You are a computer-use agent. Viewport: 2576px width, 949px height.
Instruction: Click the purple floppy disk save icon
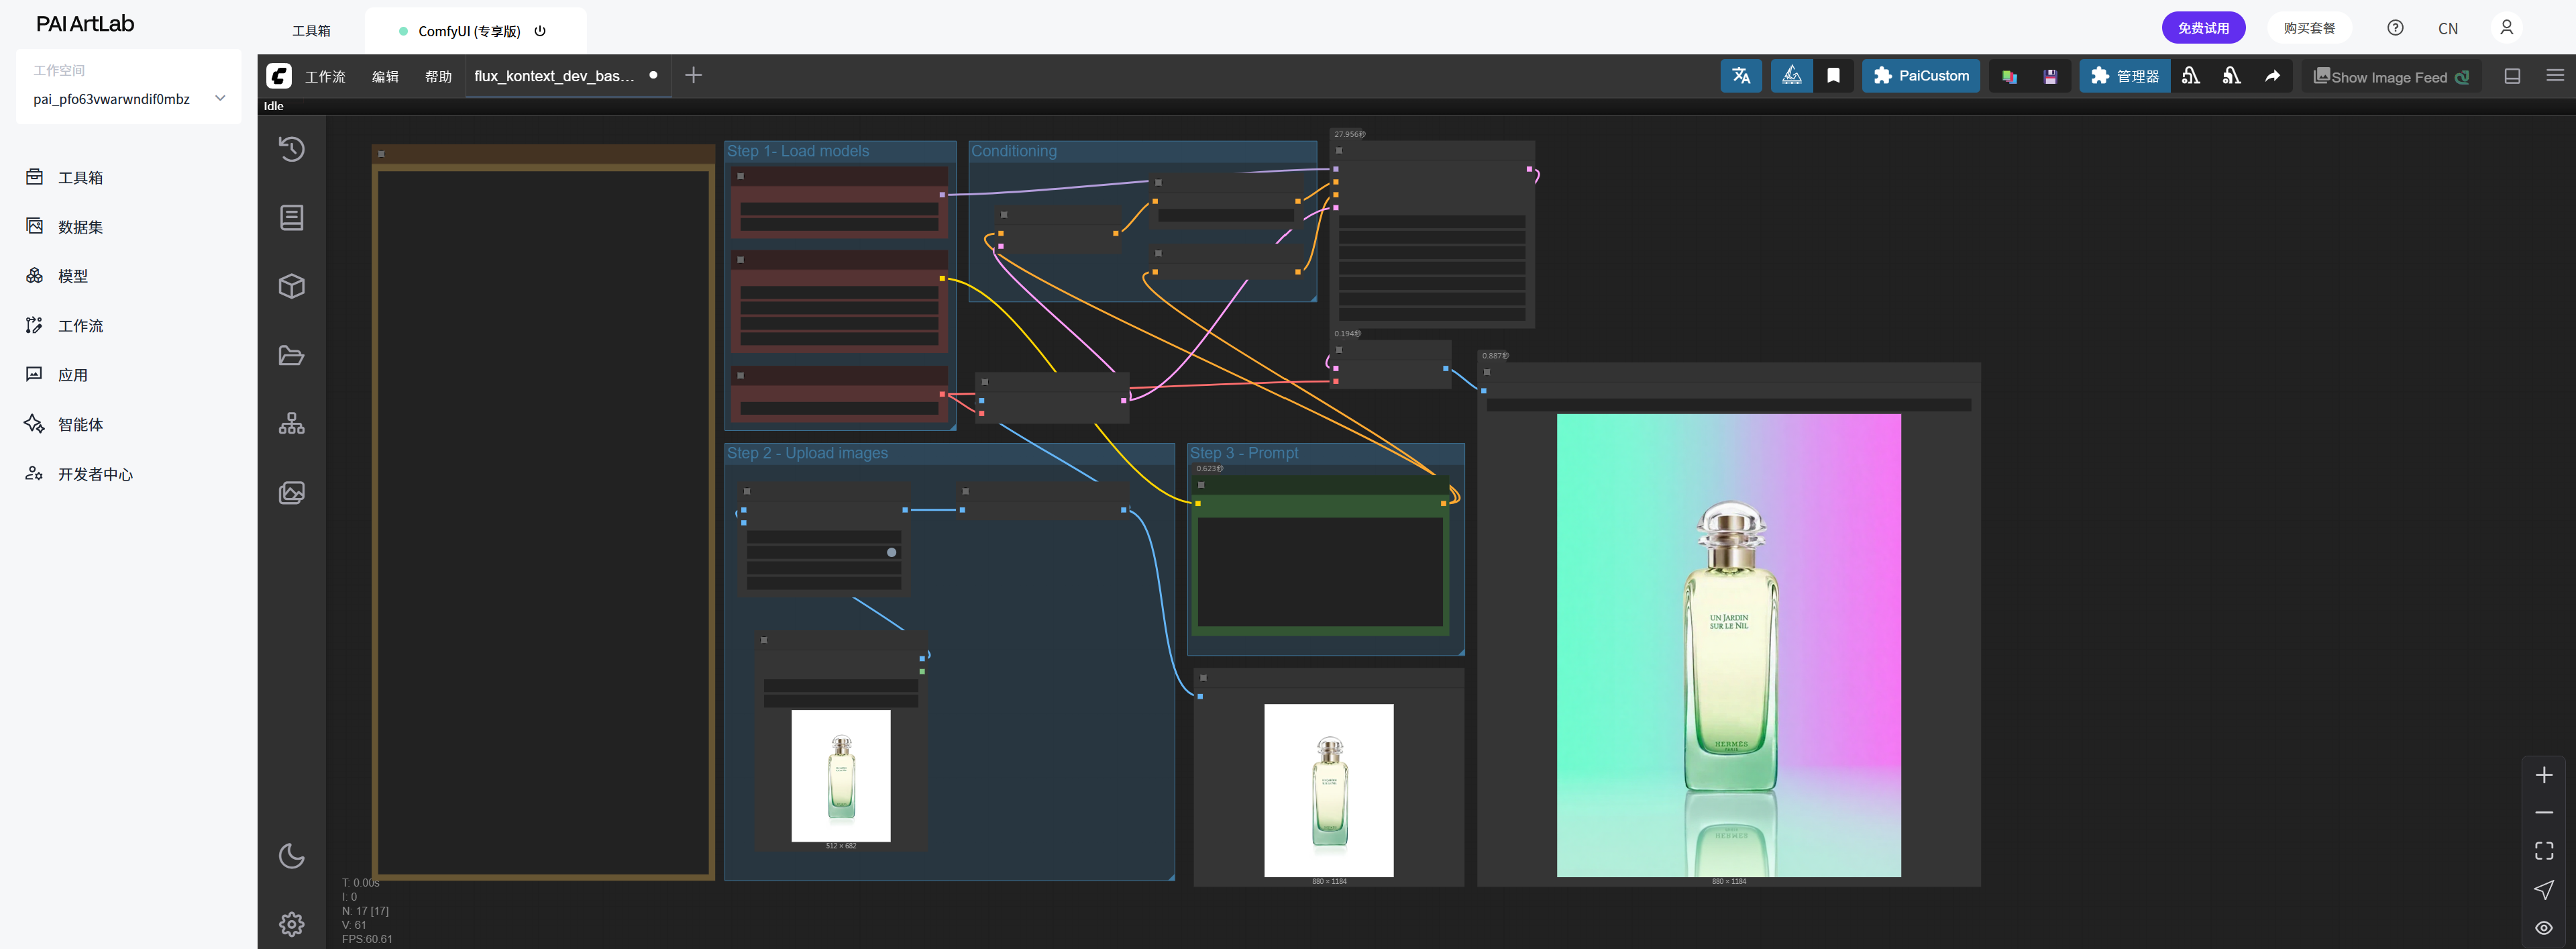pos(2050,76)
